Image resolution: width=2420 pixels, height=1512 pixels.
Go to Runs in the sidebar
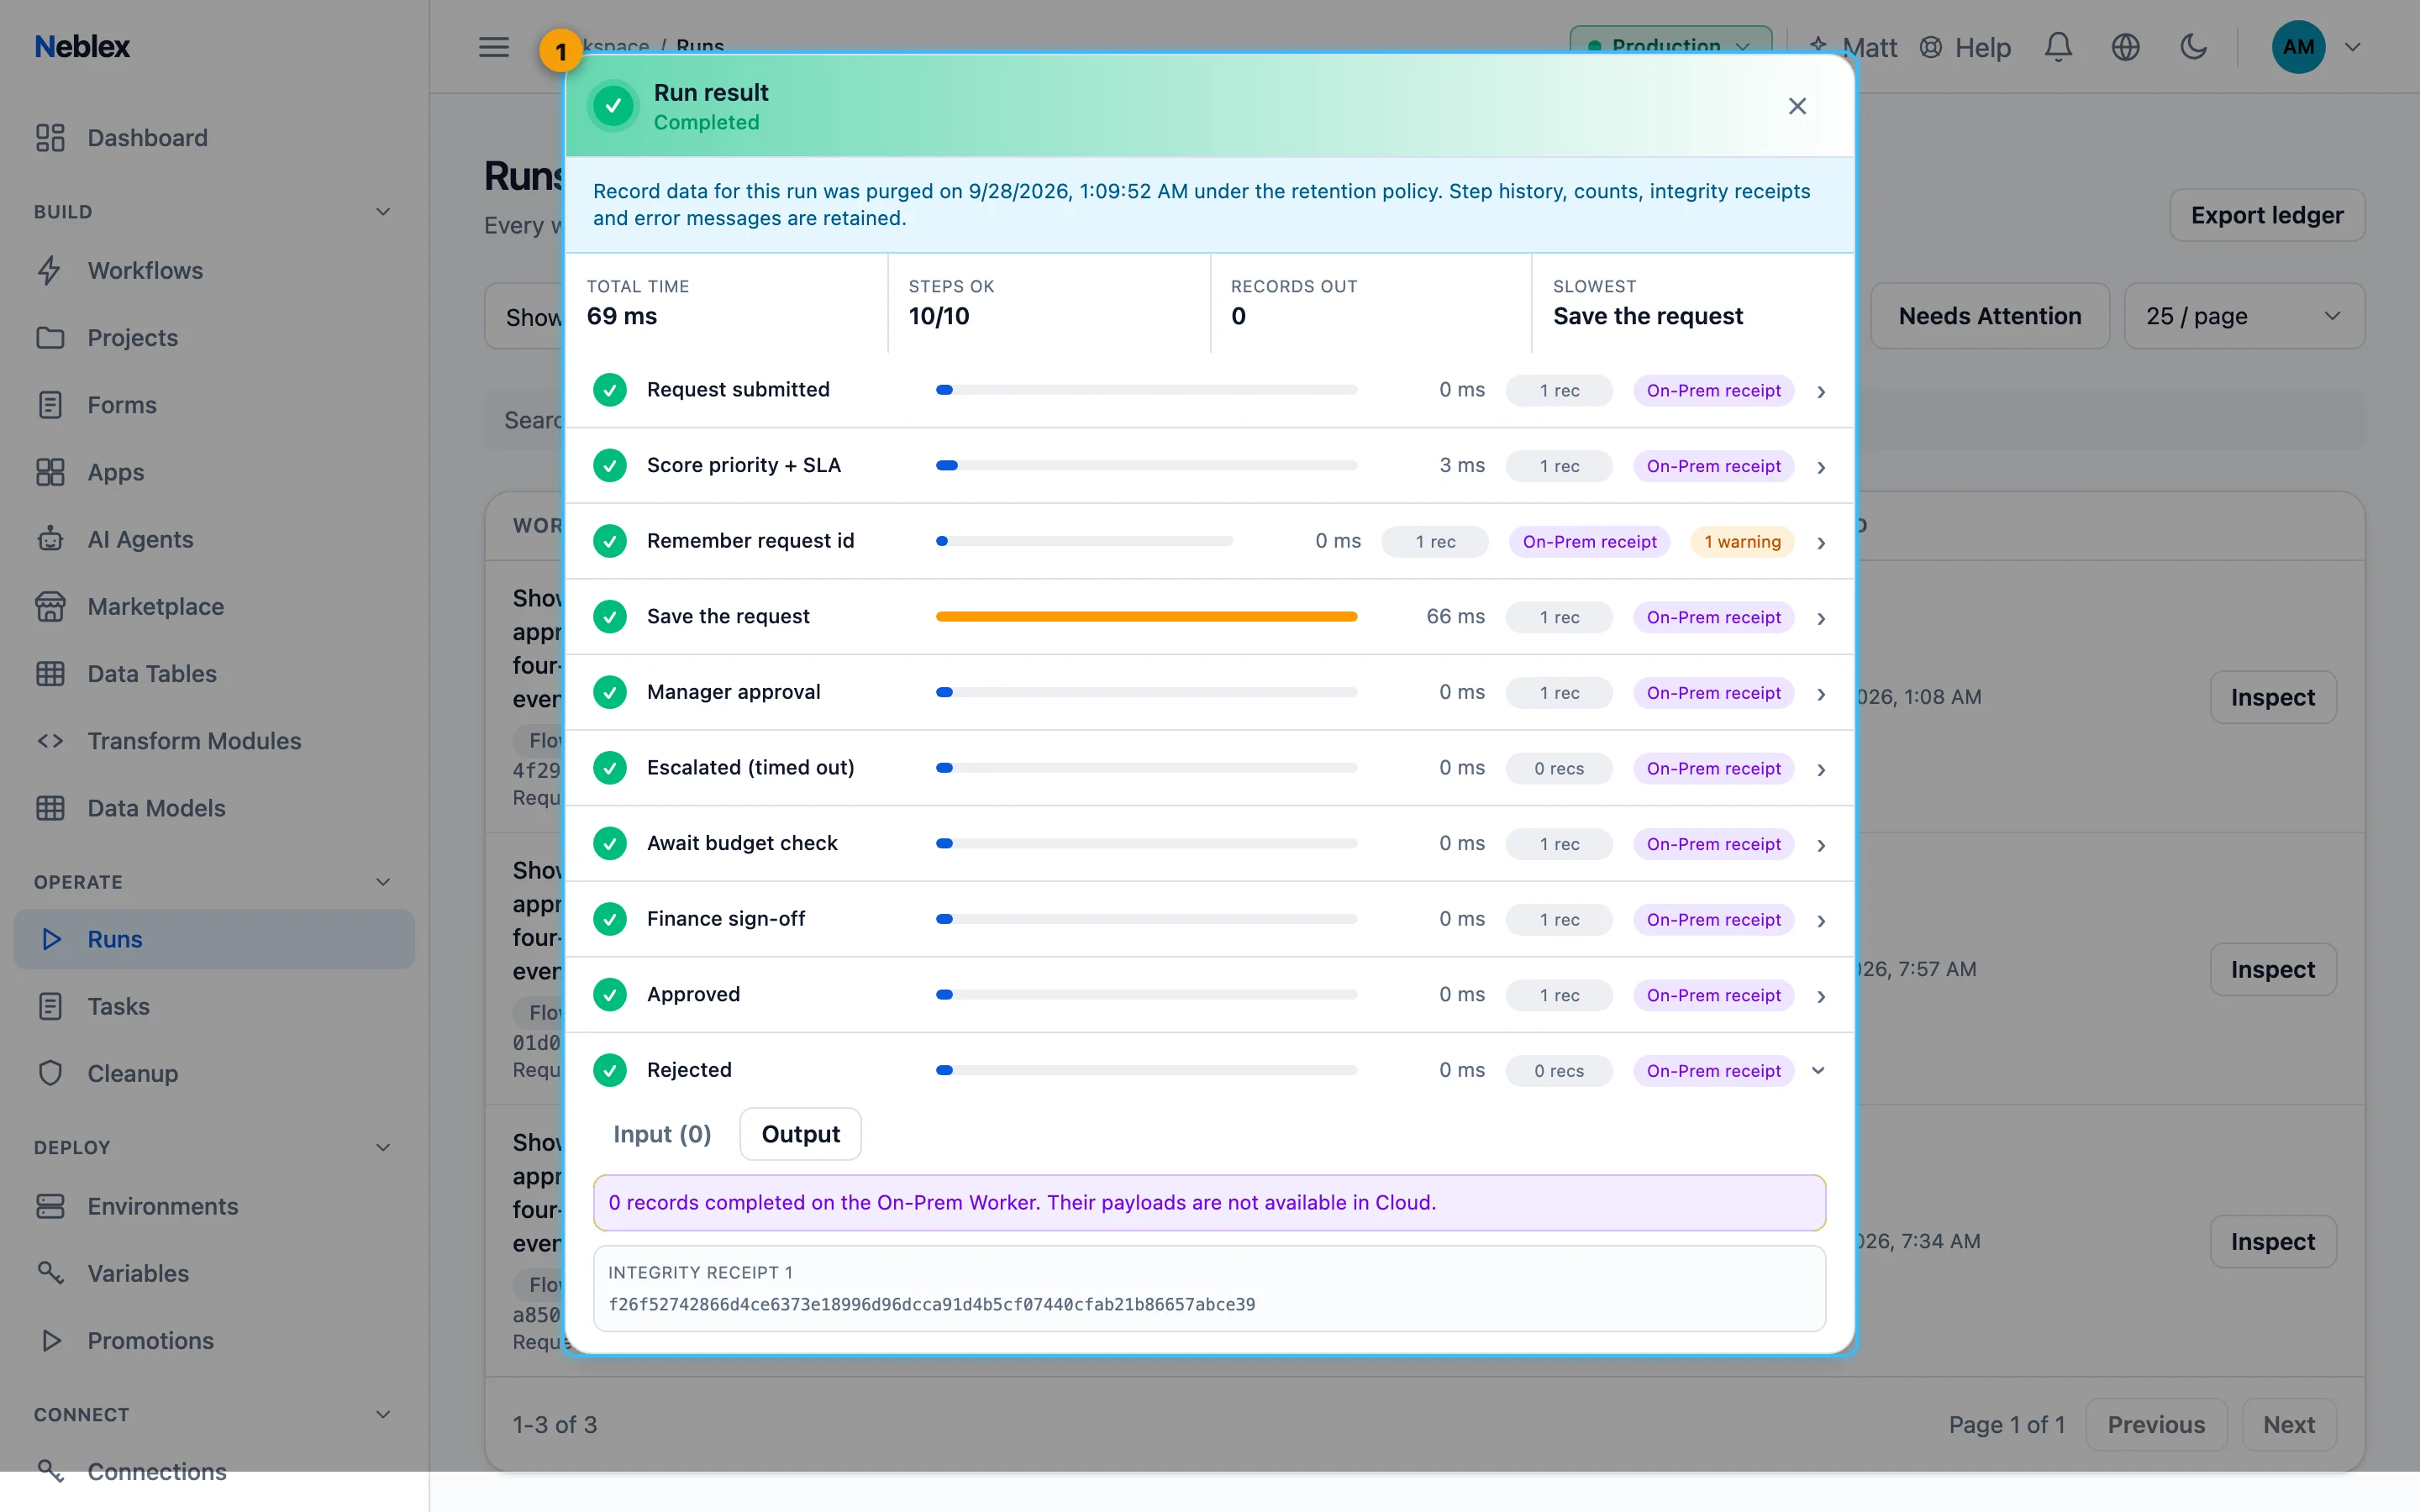[214, 939]
